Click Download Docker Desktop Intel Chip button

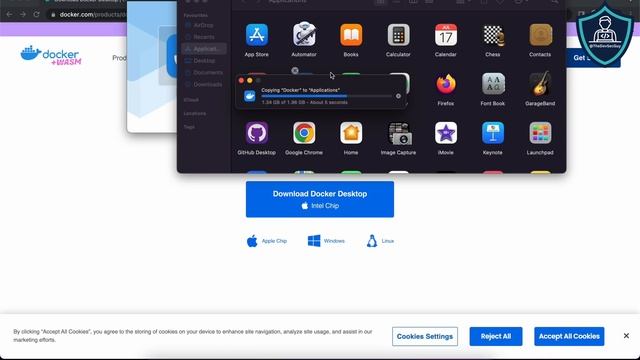(320, 199)
